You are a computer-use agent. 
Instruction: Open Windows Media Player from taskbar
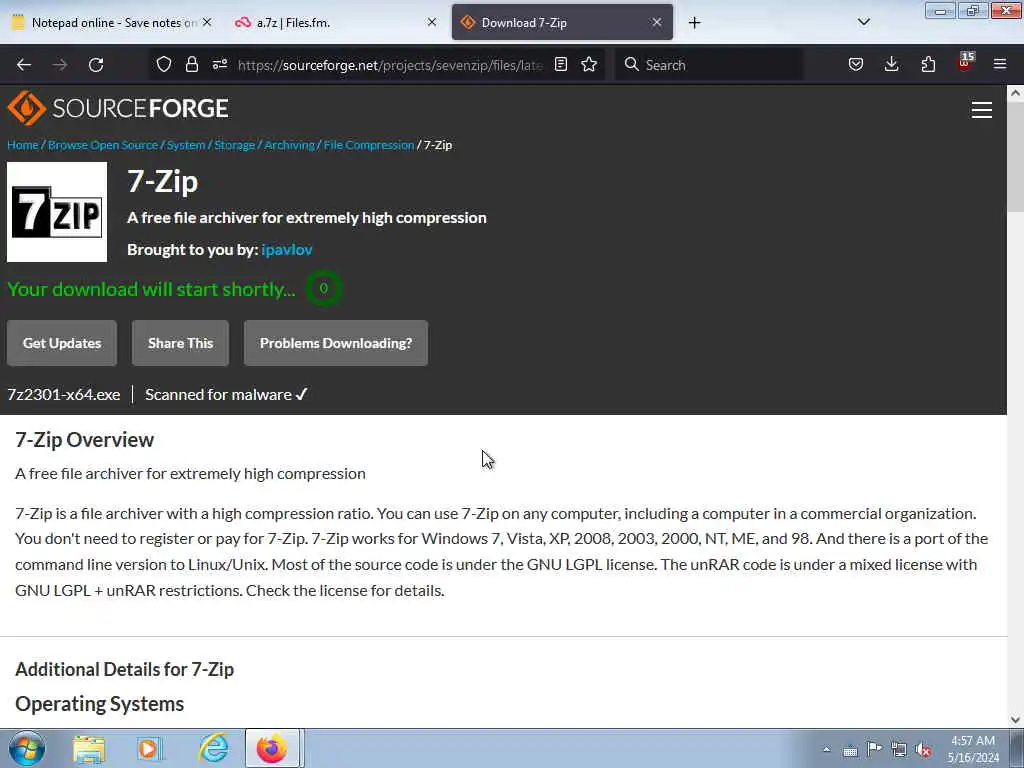149,749
